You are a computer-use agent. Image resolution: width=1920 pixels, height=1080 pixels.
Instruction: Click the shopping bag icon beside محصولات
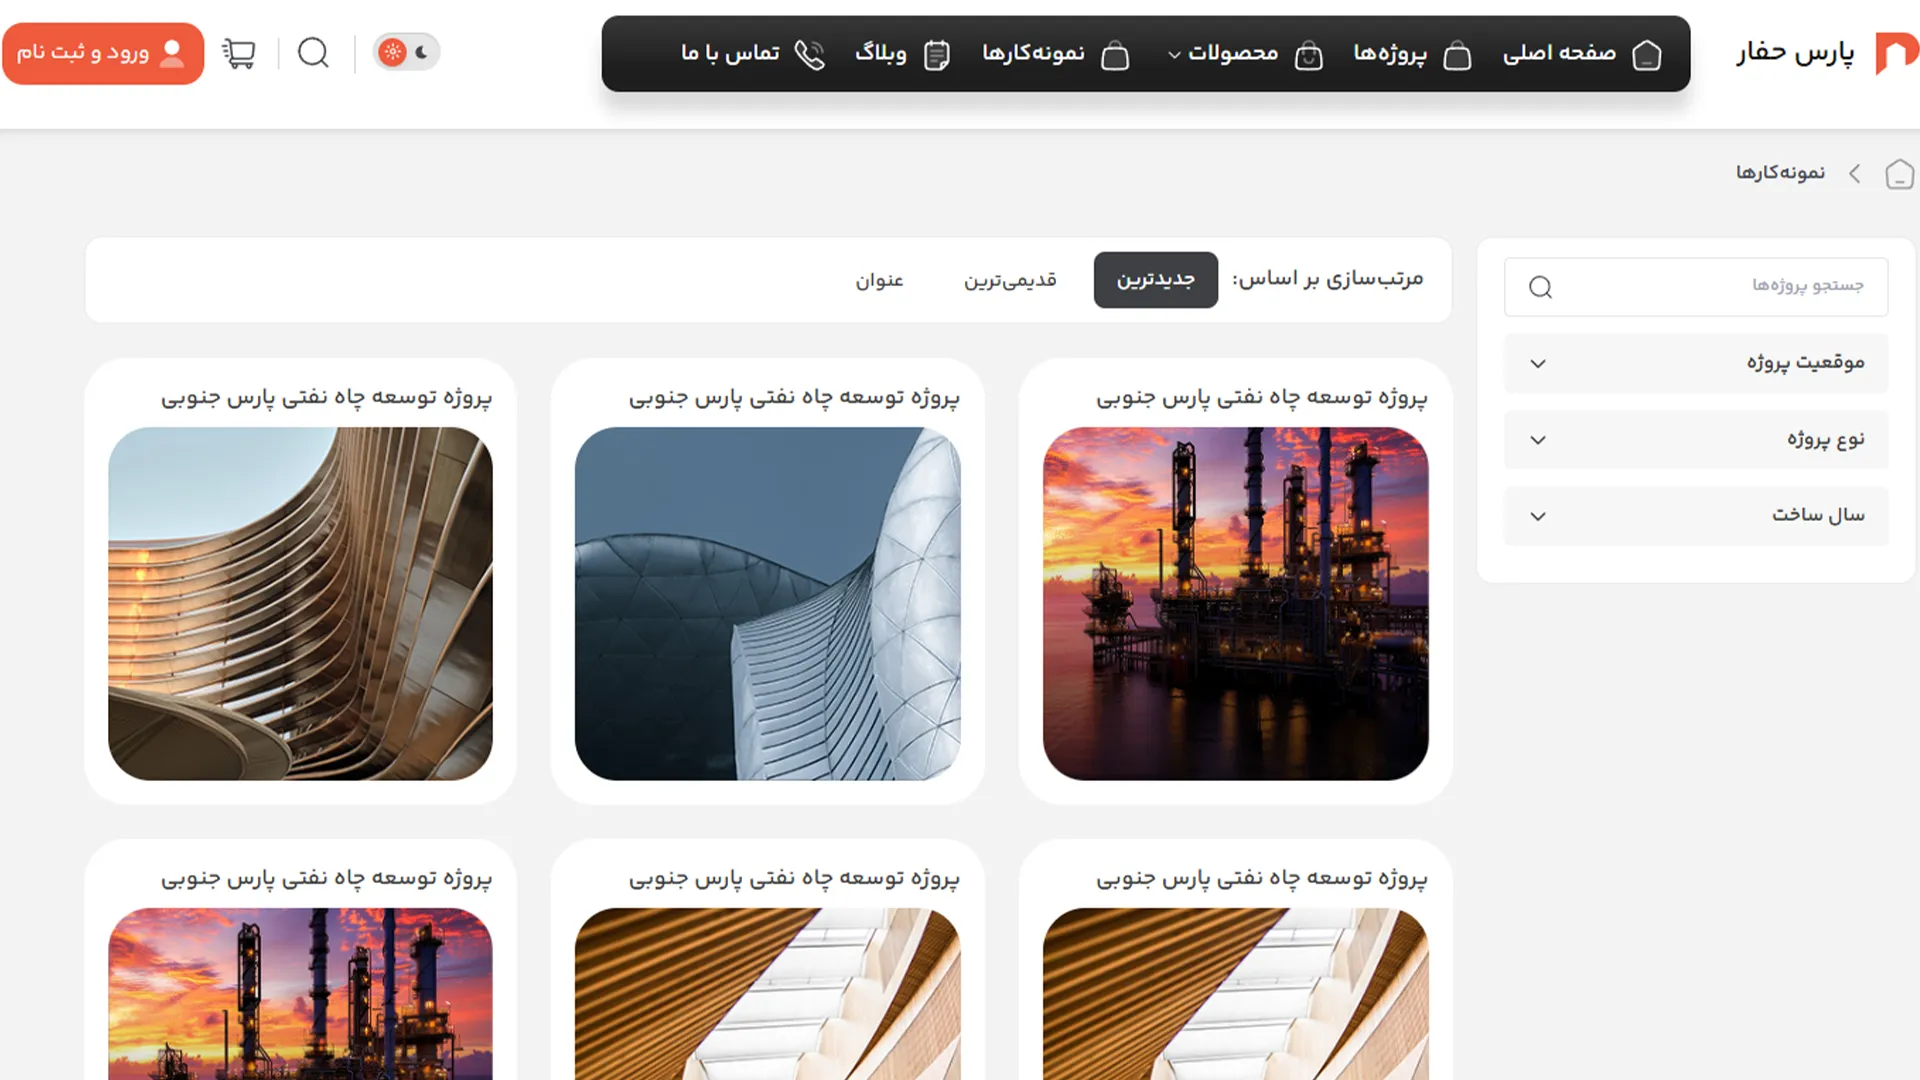1308,54
